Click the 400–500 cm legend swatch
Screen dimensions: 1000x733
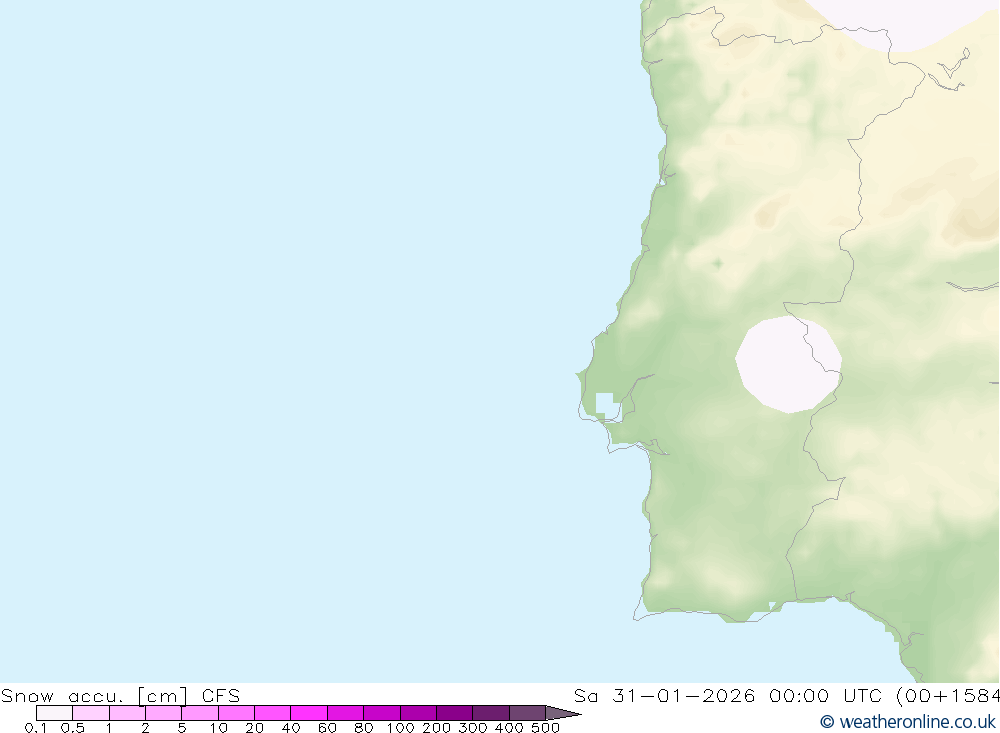[x=527, y=713]
